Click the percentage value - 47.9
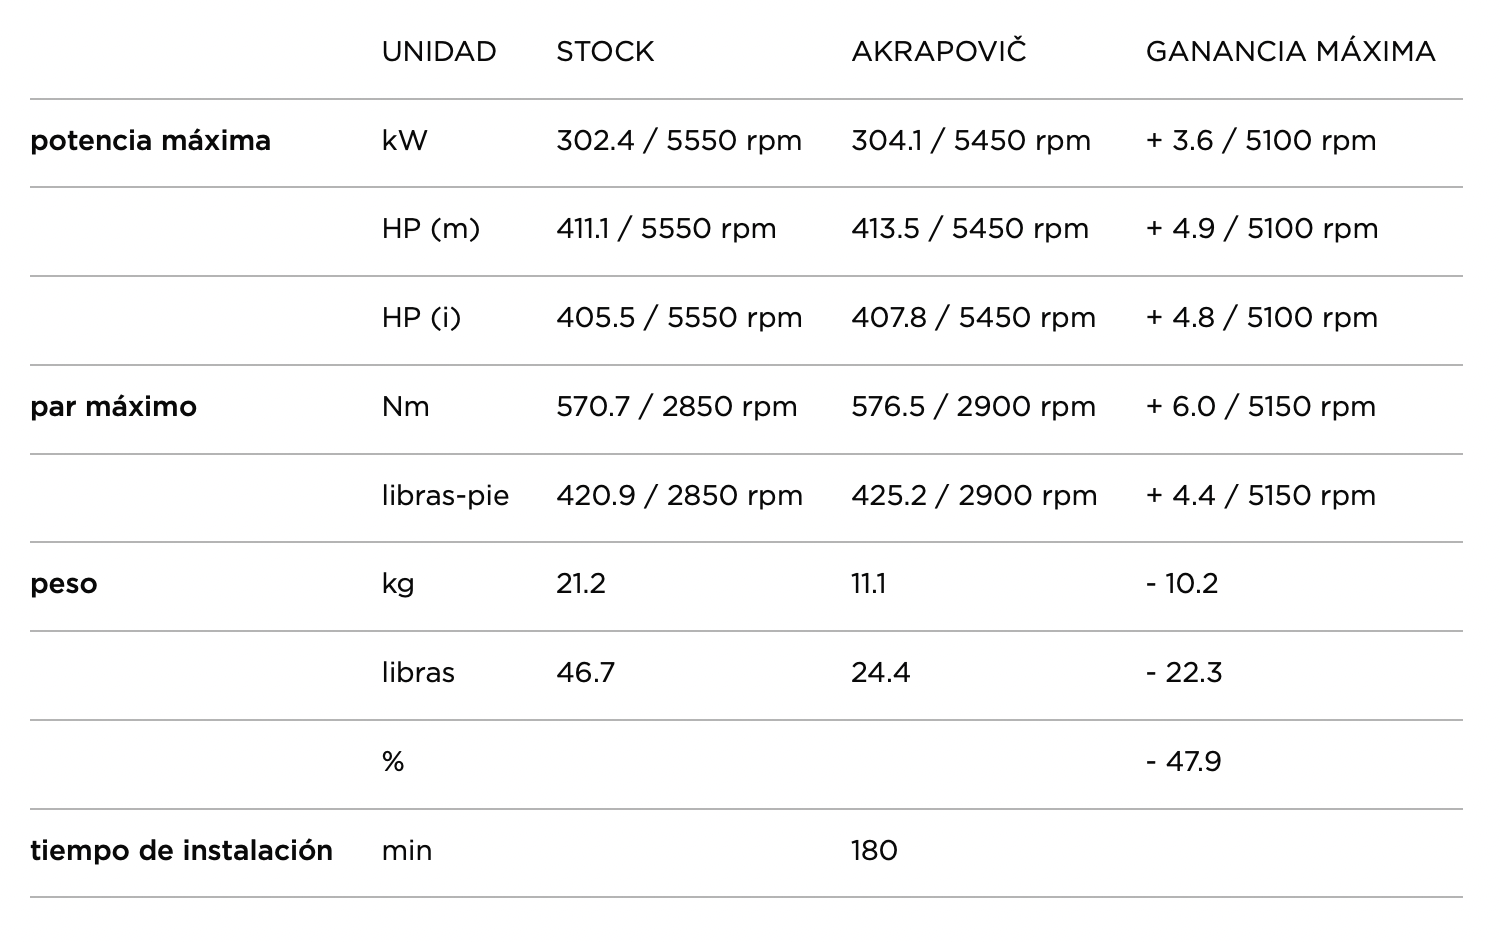The width and height of the screenshot is (1500, 942). point(1184,762)
